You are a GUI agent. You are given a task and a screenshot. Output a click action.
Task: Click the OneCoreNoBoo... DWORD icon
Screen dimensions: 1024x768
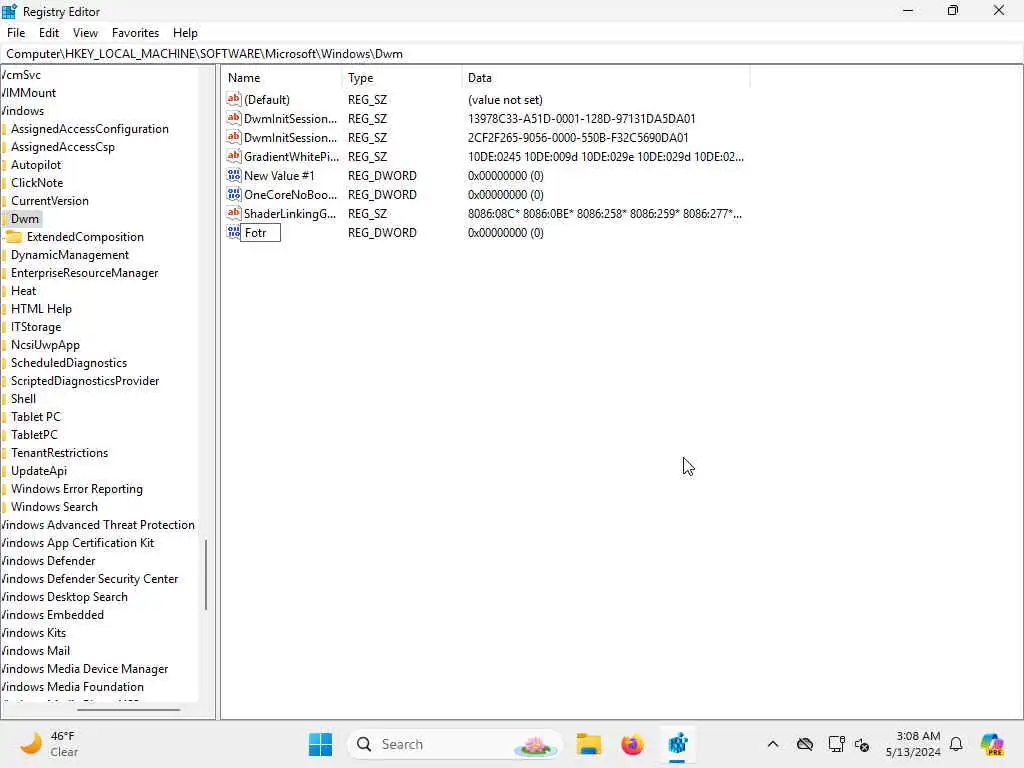point(234,194)
